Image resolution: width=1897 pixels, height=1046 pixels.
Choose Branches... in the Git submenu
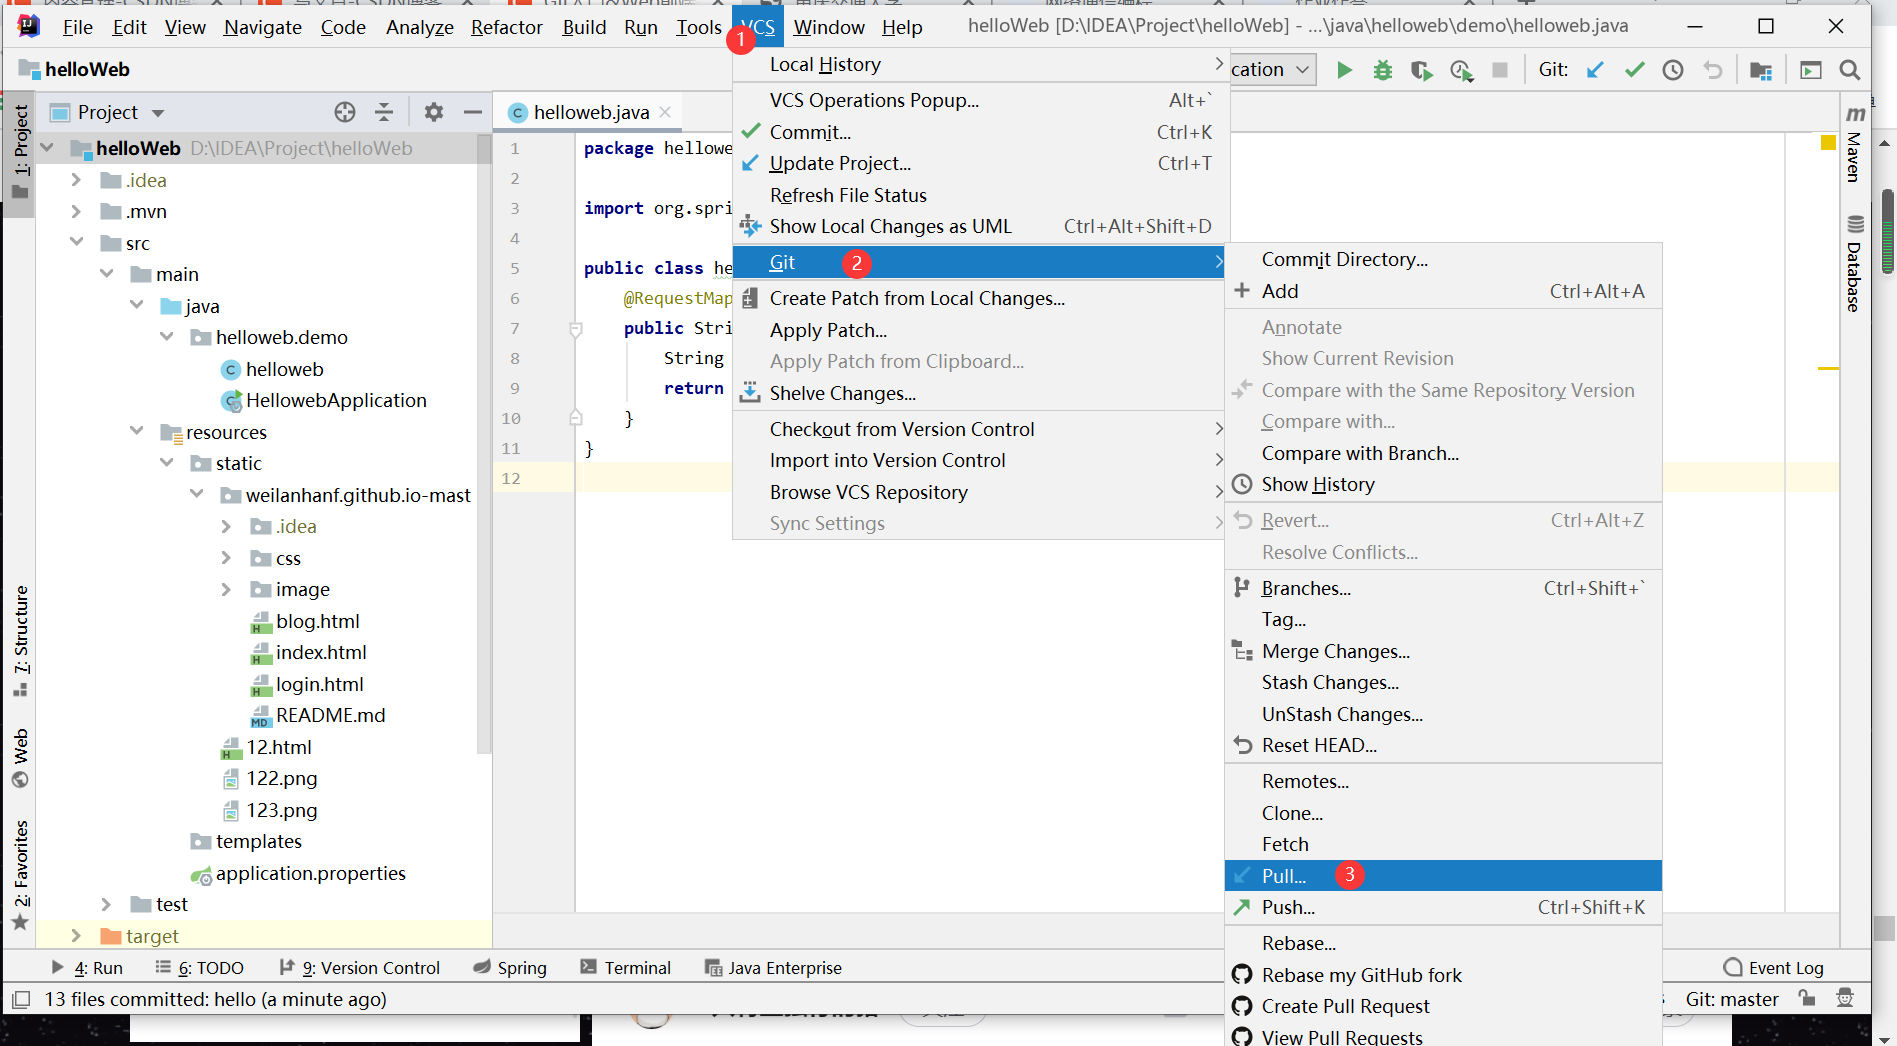coord(1442,588)
